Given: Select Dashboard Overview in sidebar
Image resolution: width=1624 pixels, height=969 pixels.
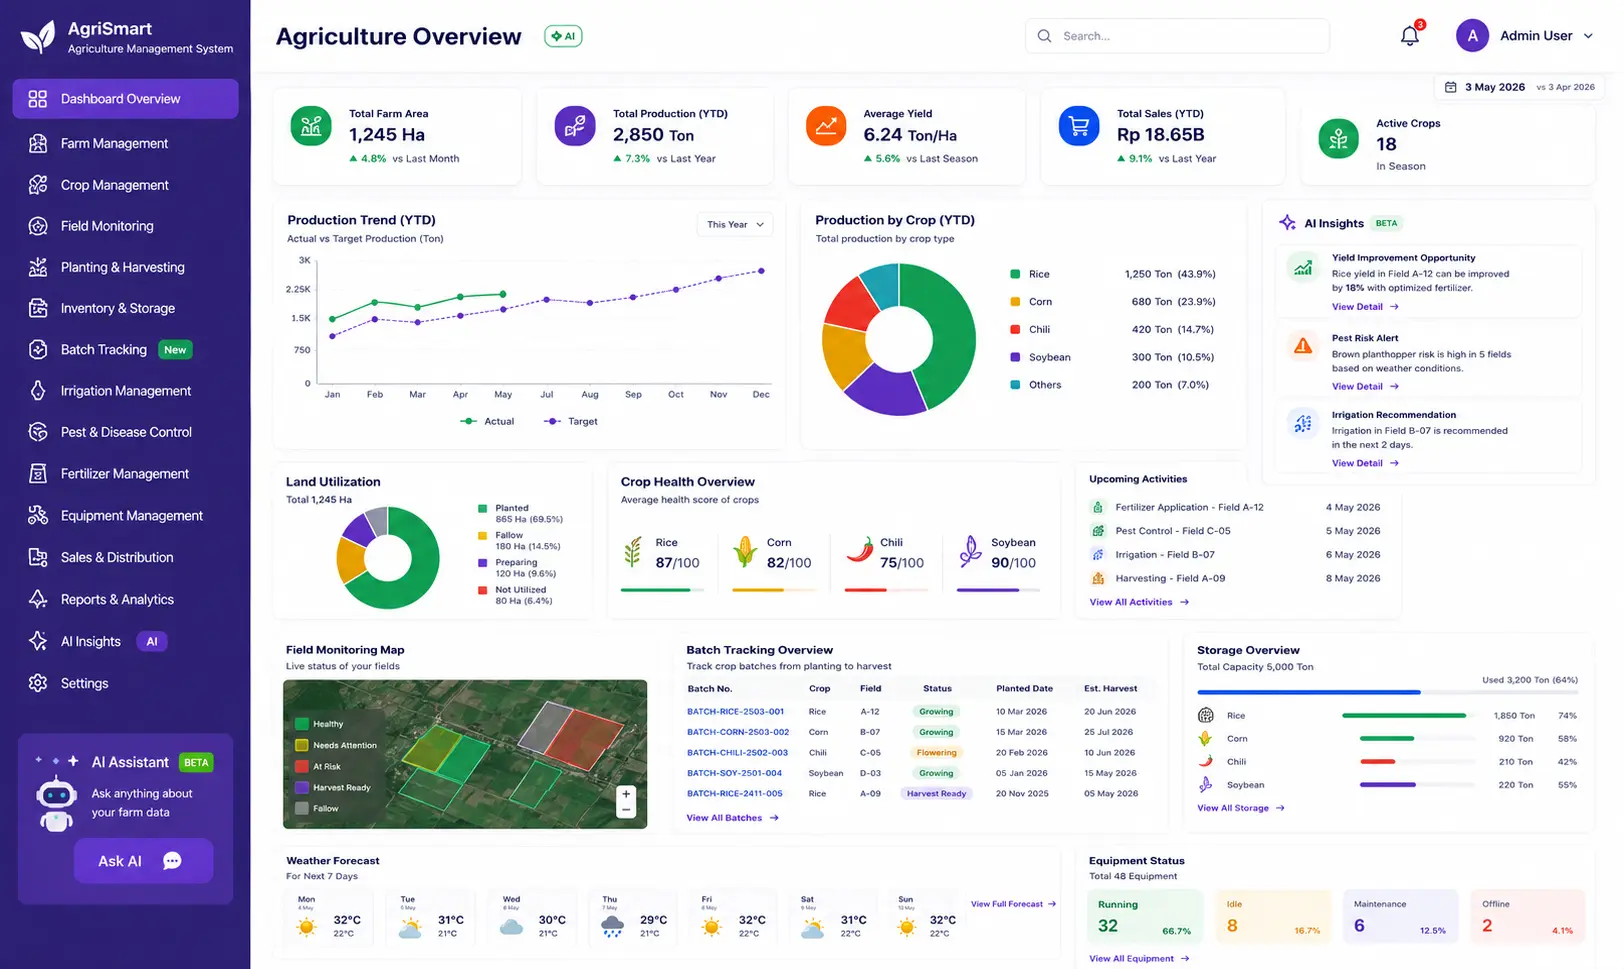Looking at the screenshot, I should [x=125, y=99].
